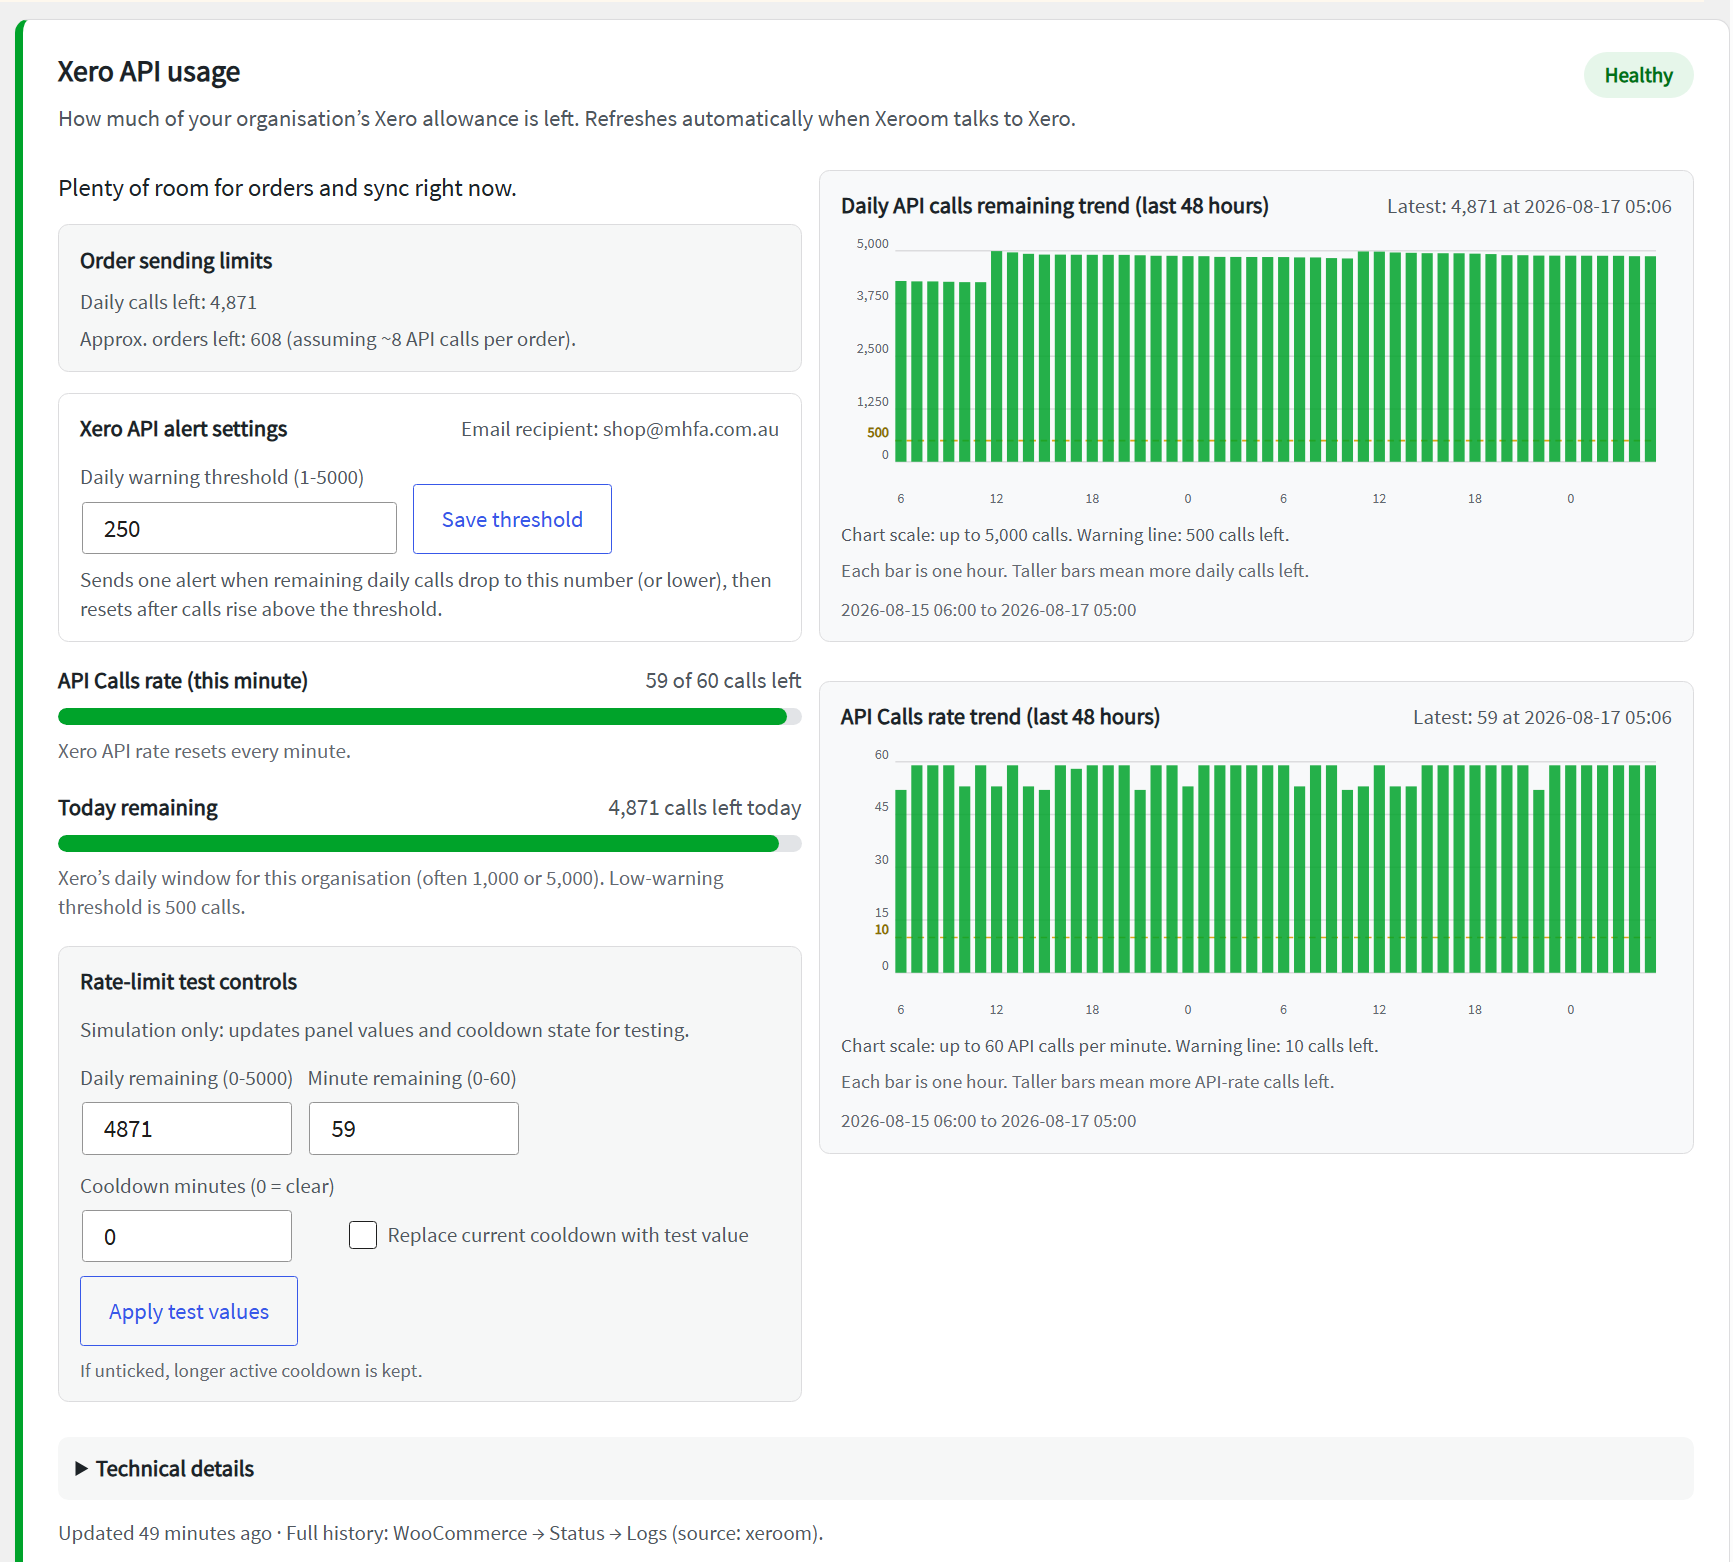Screen dimensions: 1733x1562
Task: Click "Latest: 59 at 2026-08-17 05:06" label
Action: (x=1542, y=717)
